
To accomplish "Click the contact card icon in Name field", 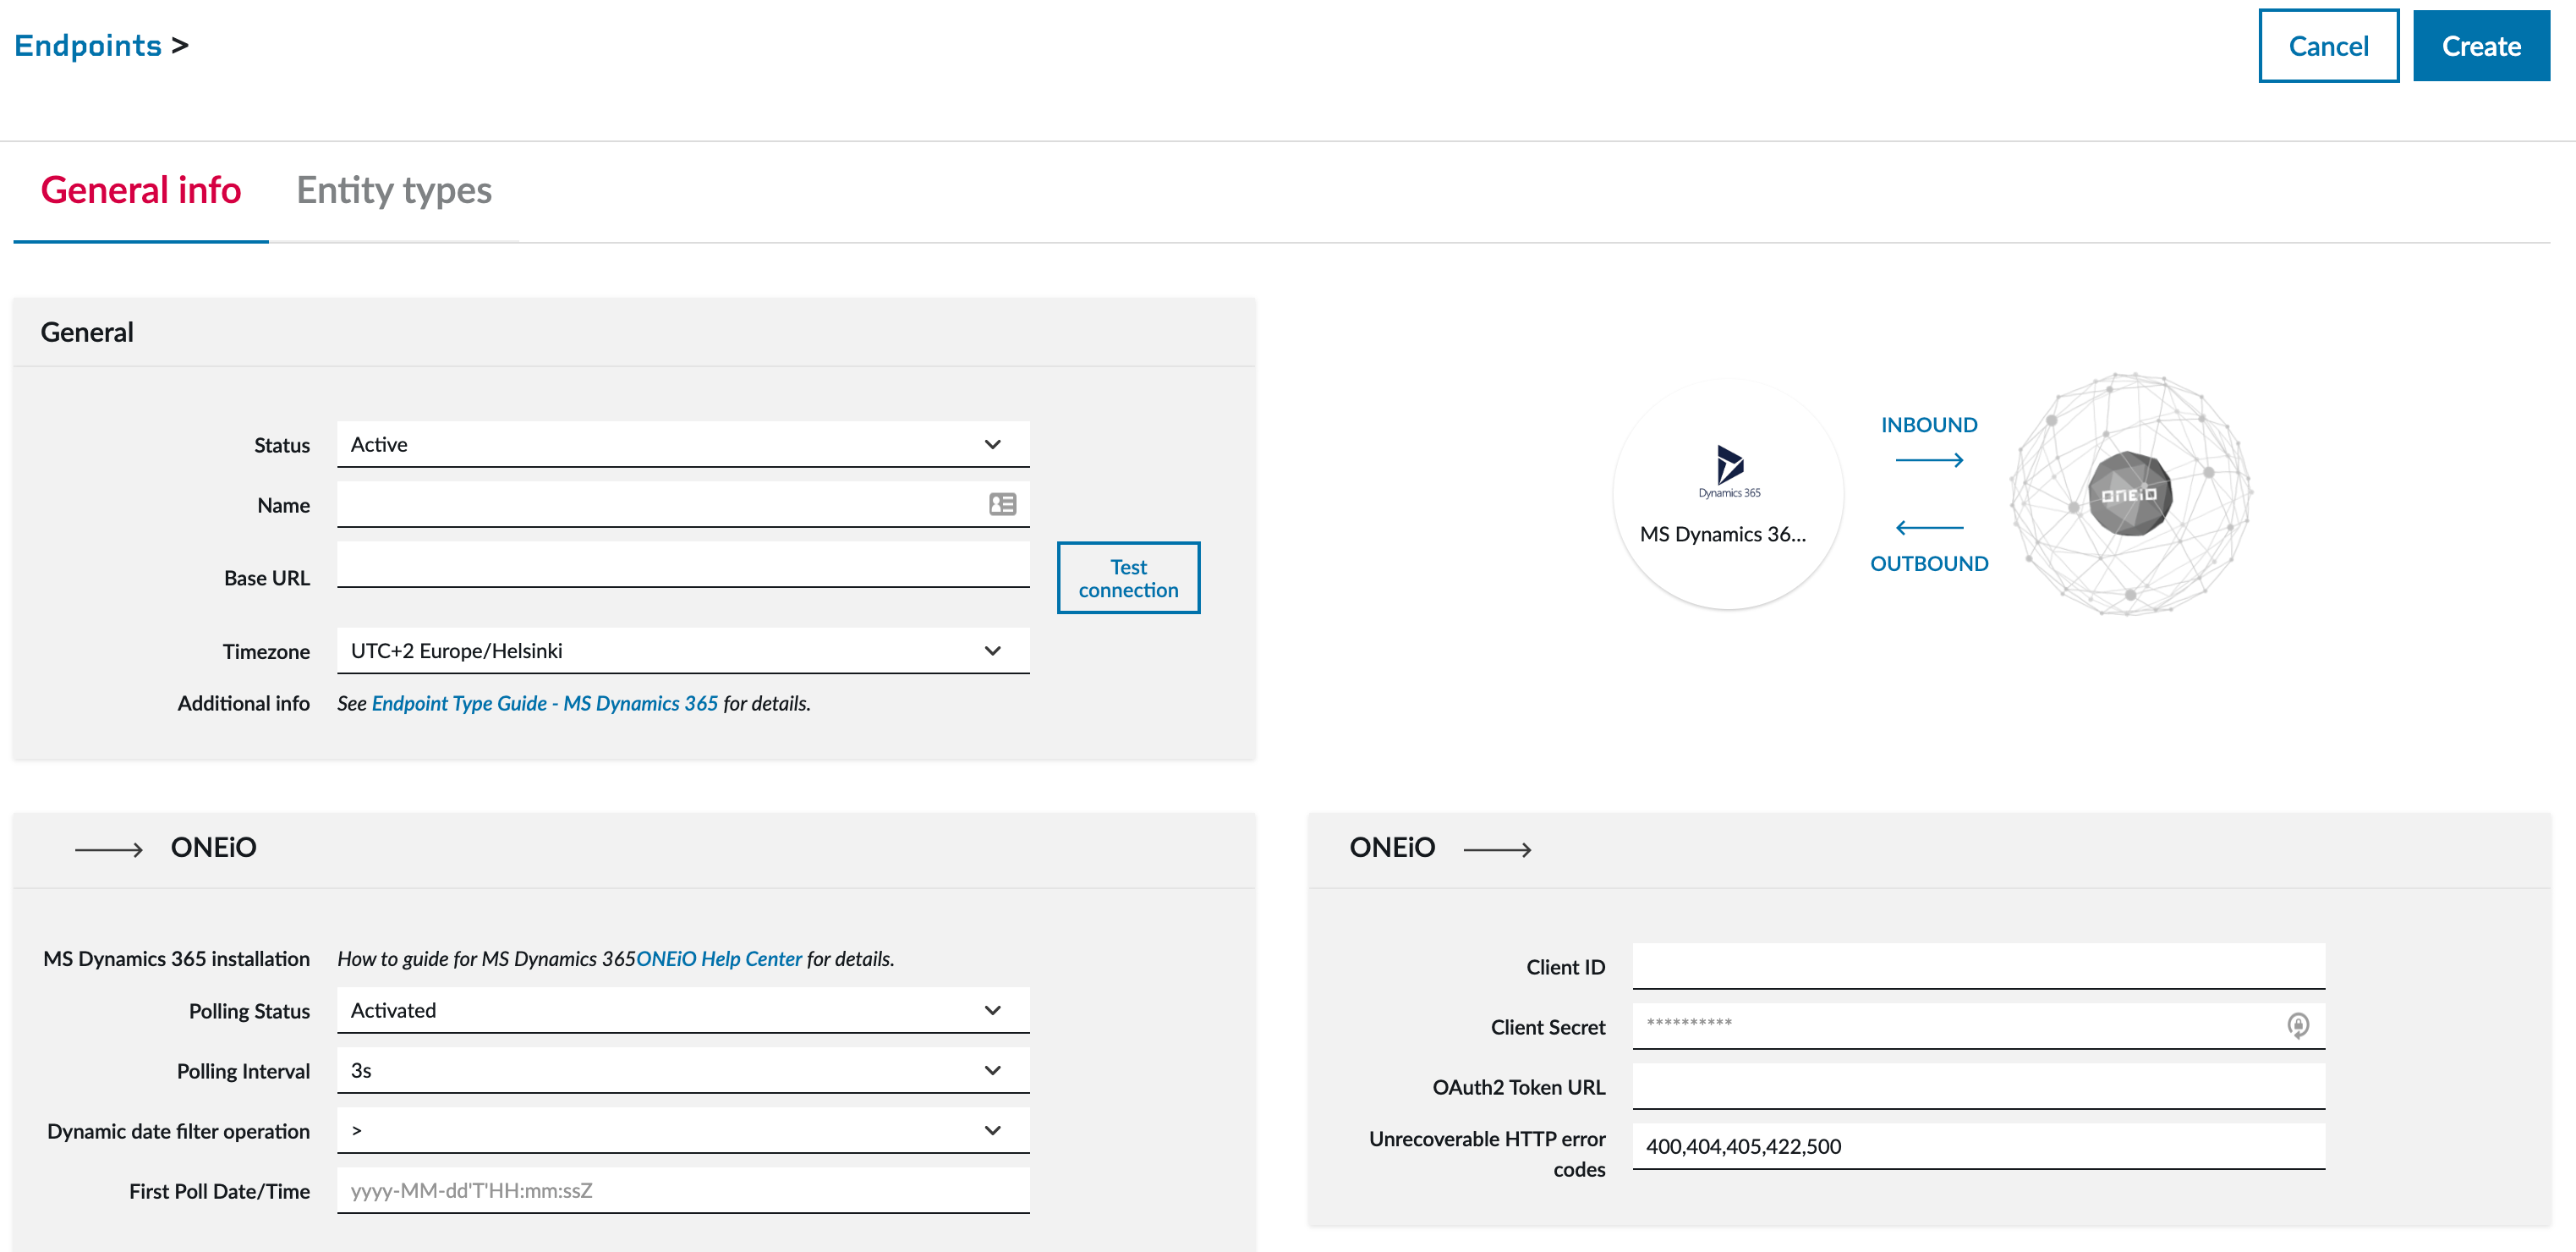I will coord(1002,504).
